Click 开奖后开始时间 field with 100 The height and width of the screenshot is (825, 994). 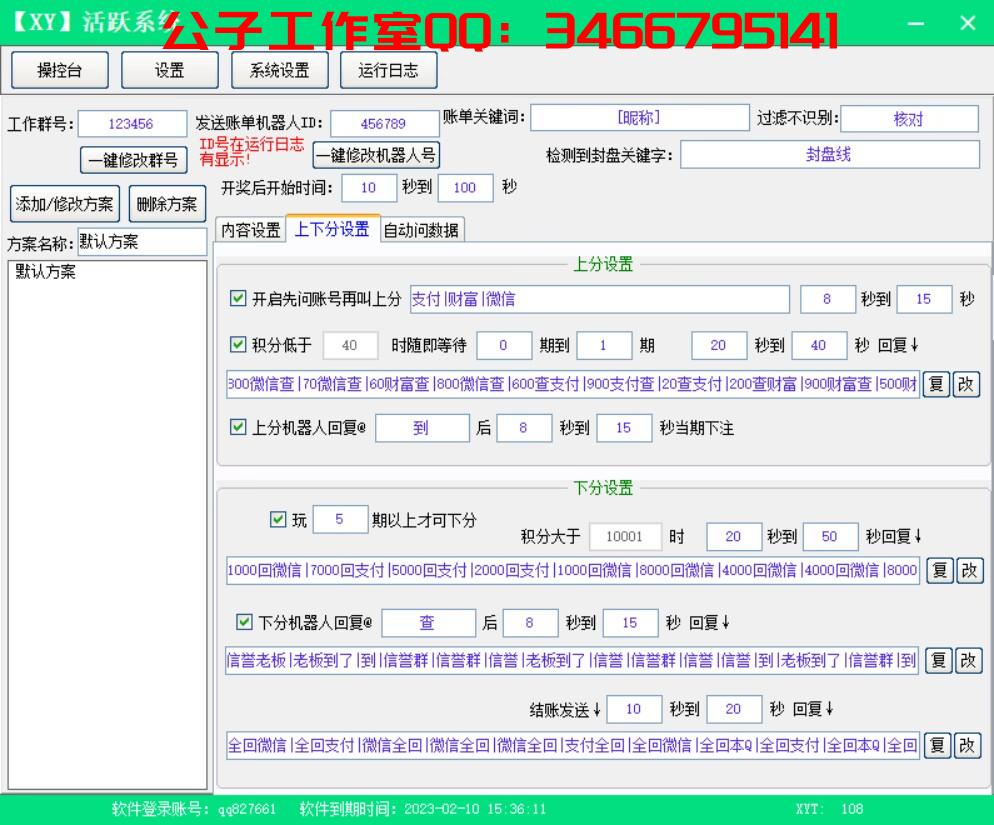pos(465,188)
